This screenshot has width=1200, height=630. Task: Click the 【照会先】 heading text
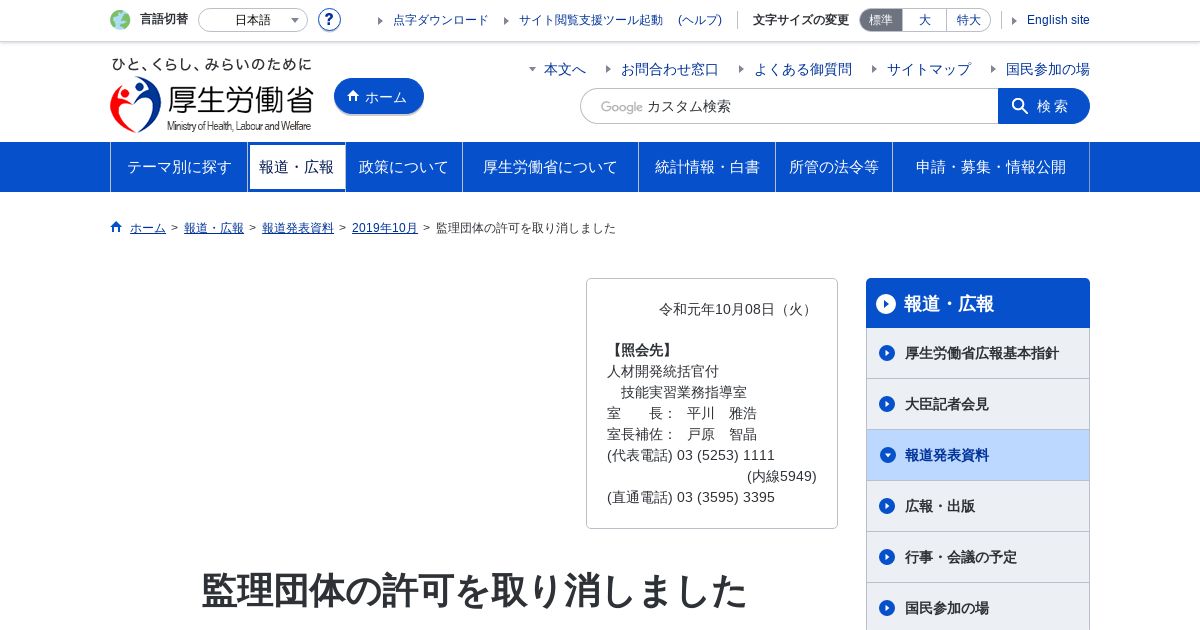point(642,350)
